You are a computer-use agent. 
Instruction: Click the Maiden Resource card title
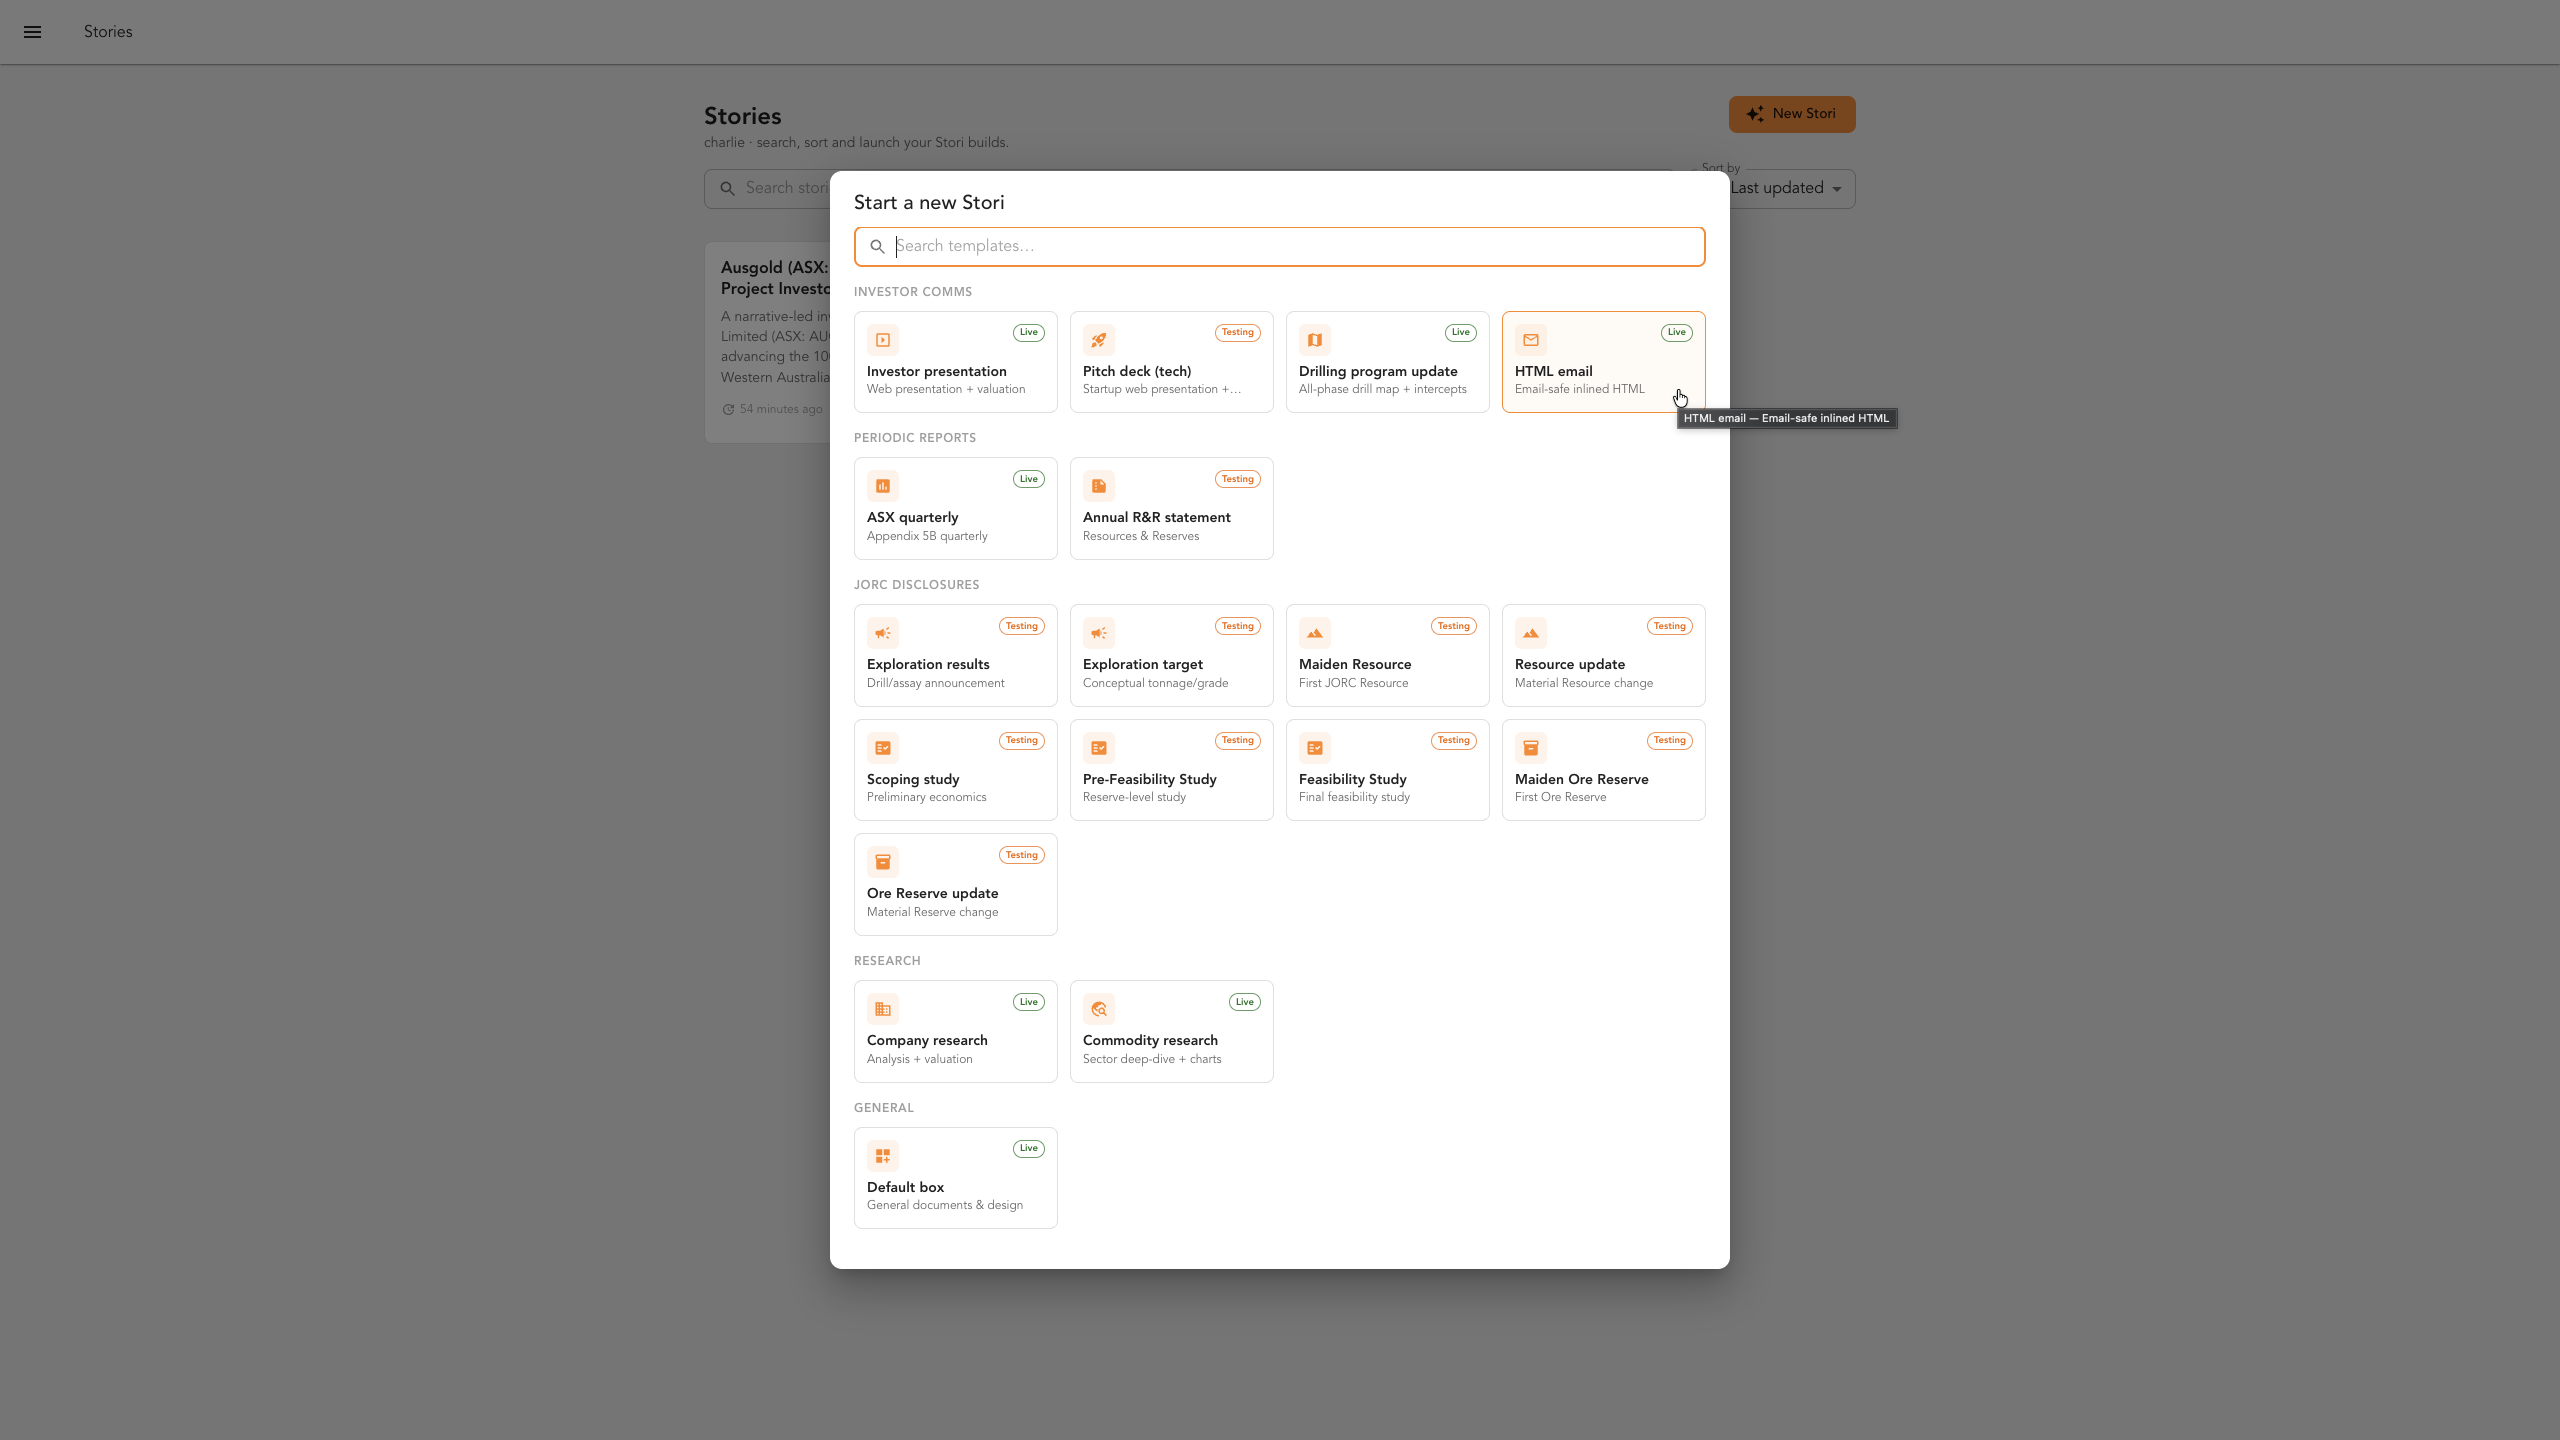click(1355, 664)
